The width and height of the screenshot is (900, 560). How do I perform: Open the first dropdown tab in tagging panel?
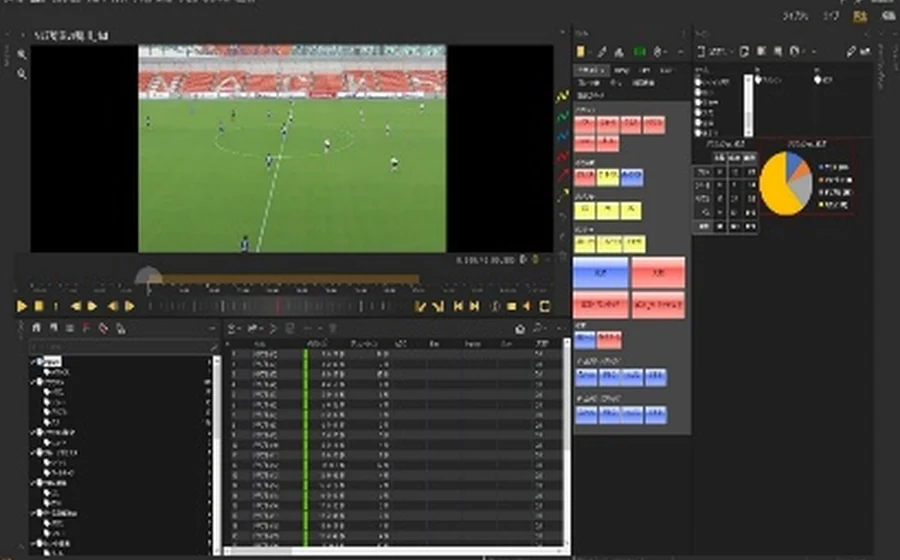[x=591, y=70]
